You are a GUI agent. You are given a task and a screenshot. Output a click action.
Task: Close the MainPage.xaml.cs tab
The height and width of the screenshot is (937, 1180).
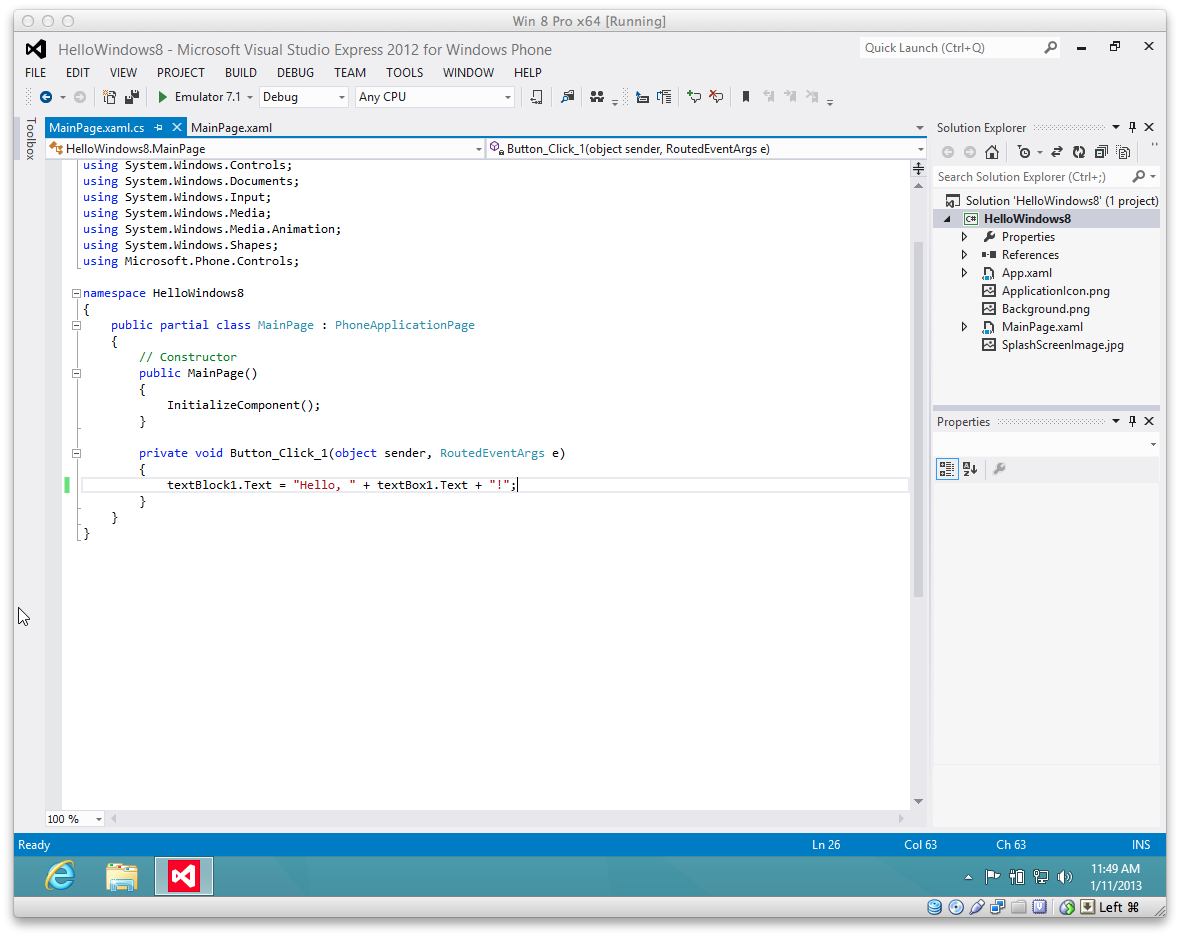tap(177, 127)
